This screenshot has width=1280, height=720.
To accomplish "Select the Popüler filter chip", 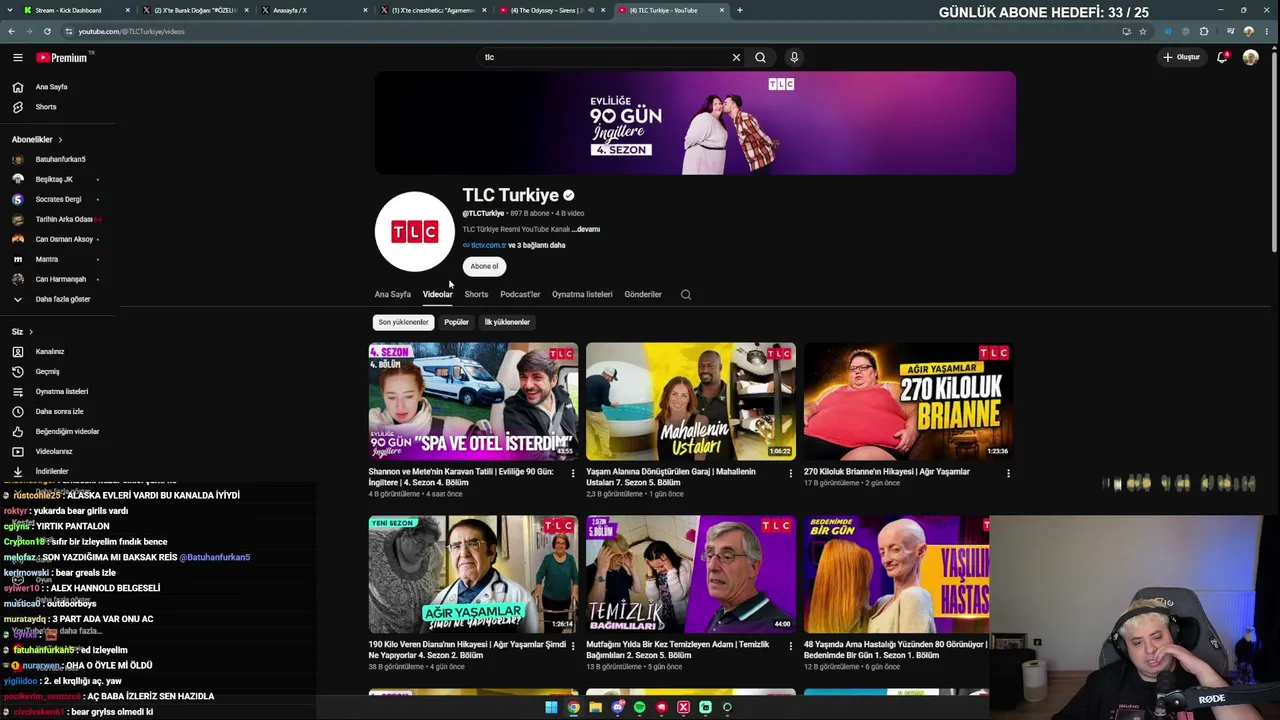I will click(456, 322).
